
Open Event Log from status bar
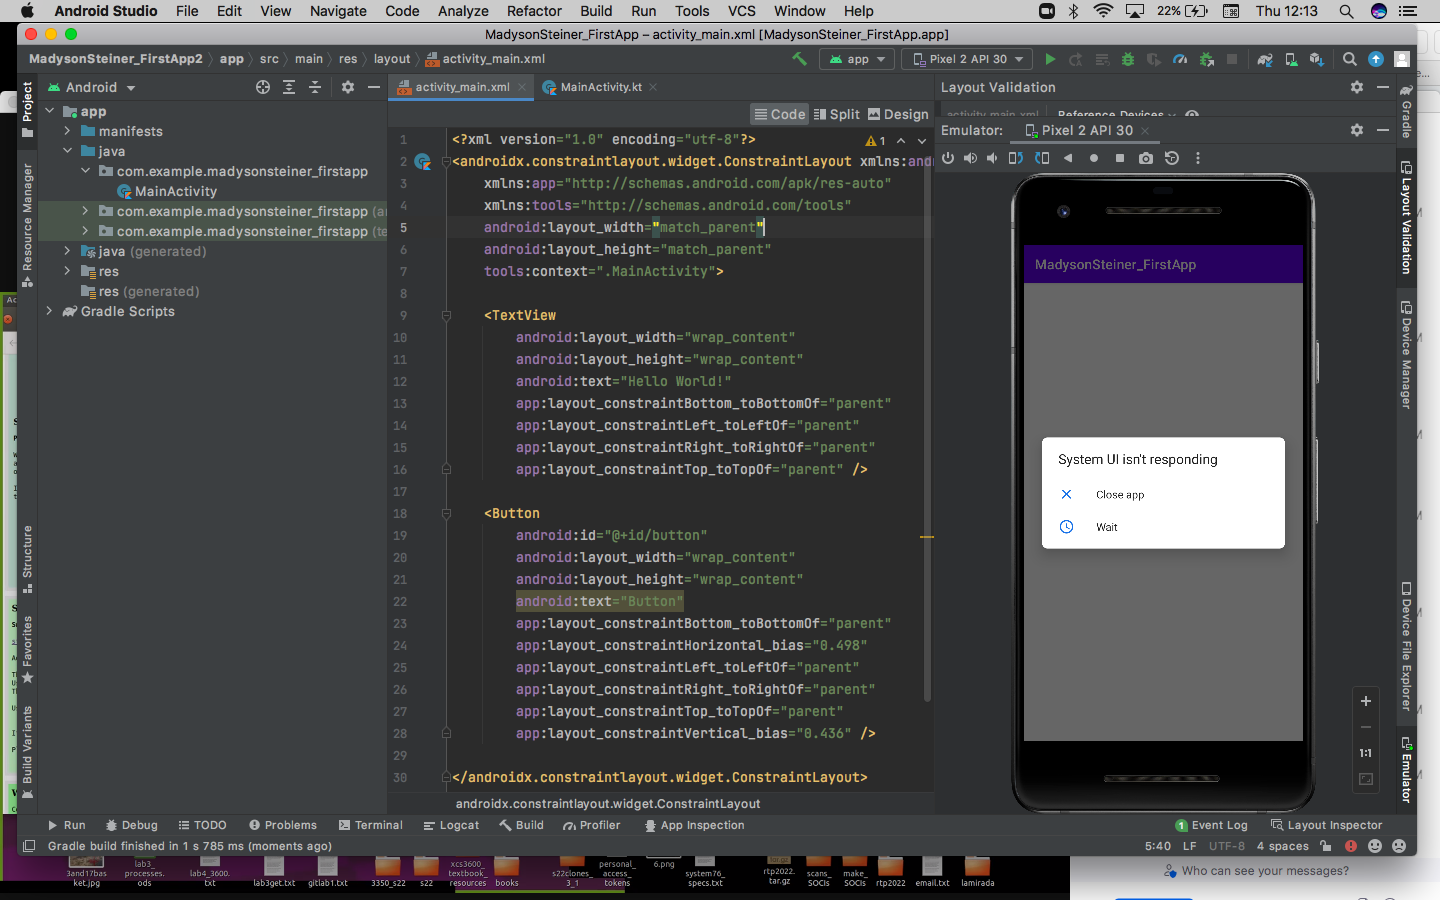pyautogui.click(x=1211, y=825)
